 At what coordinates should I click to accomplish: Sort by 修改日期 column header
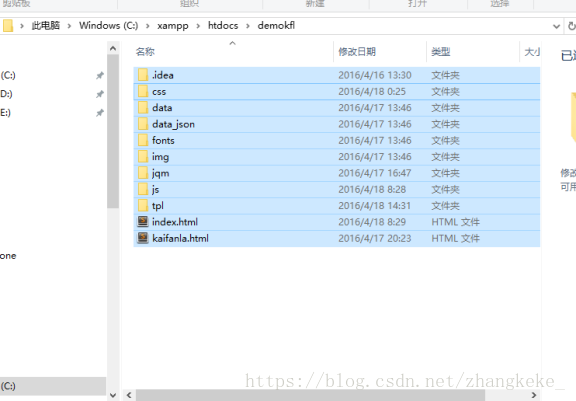click(x=357, y=52)
